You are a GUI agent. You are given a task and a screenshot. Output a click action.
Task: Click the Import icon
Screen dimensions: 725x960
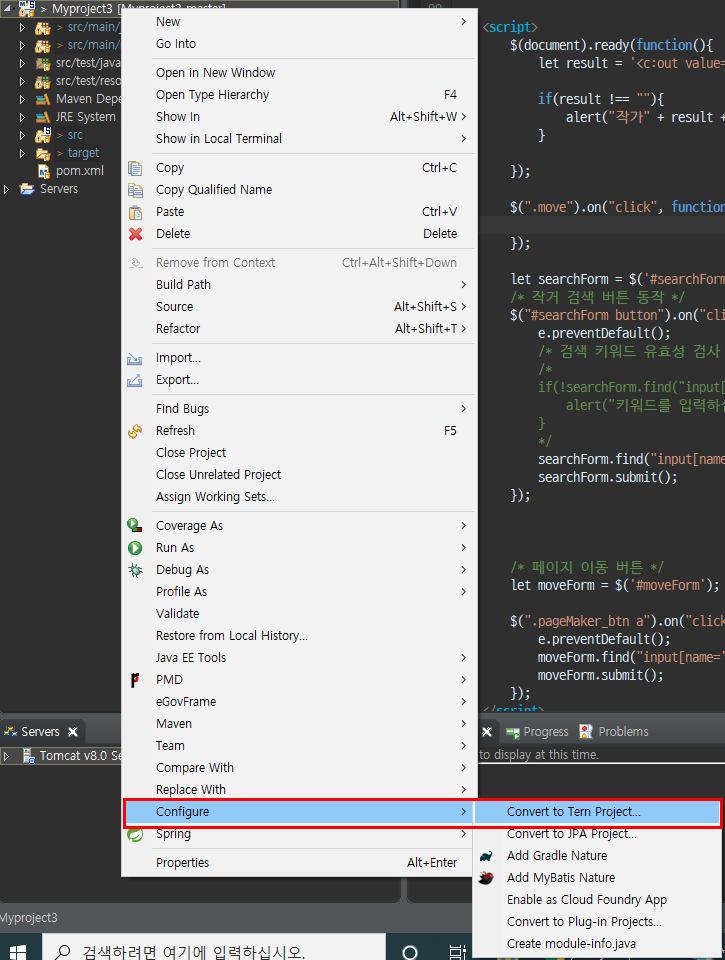click(135, 358)
